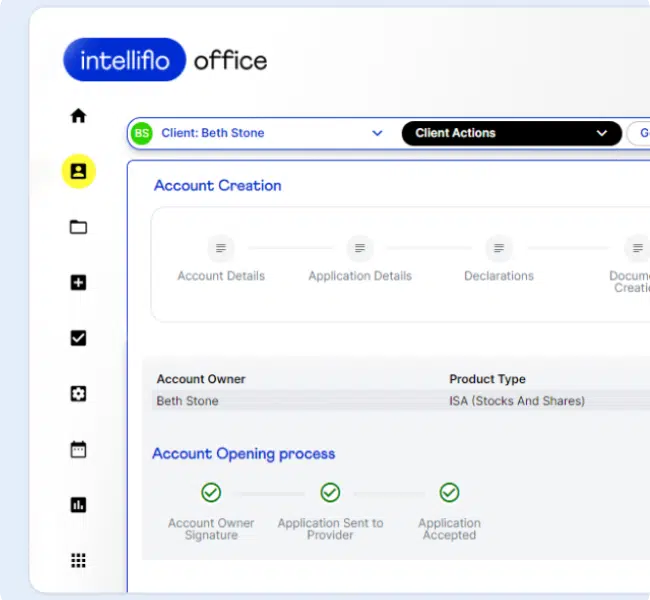Click the Application Sent to Provider checkmark
Viewport: 650px width, 600px height.
[x=330, y=493]
